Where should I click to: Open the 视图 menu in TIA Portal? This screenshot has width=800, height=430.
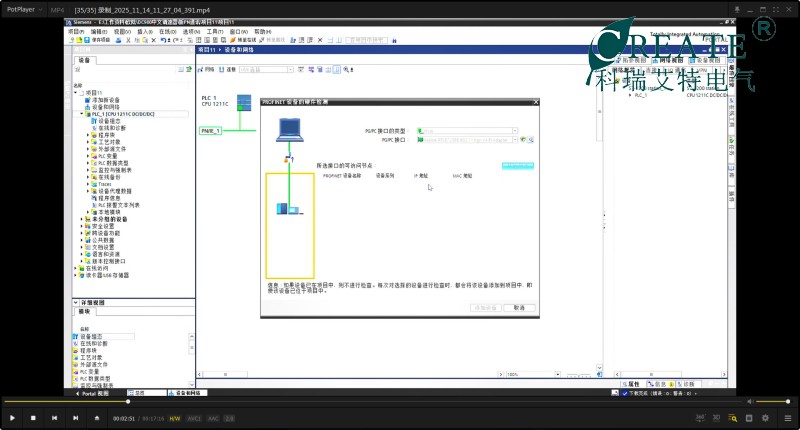click(122, 32)
